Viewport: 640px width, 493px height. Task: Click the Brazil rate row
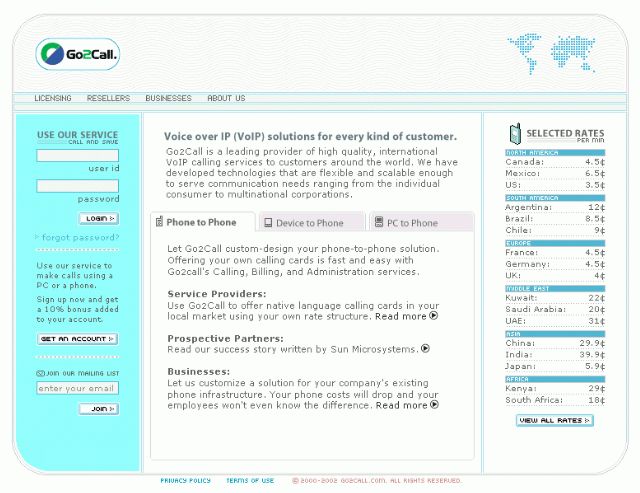pos(555,219)
